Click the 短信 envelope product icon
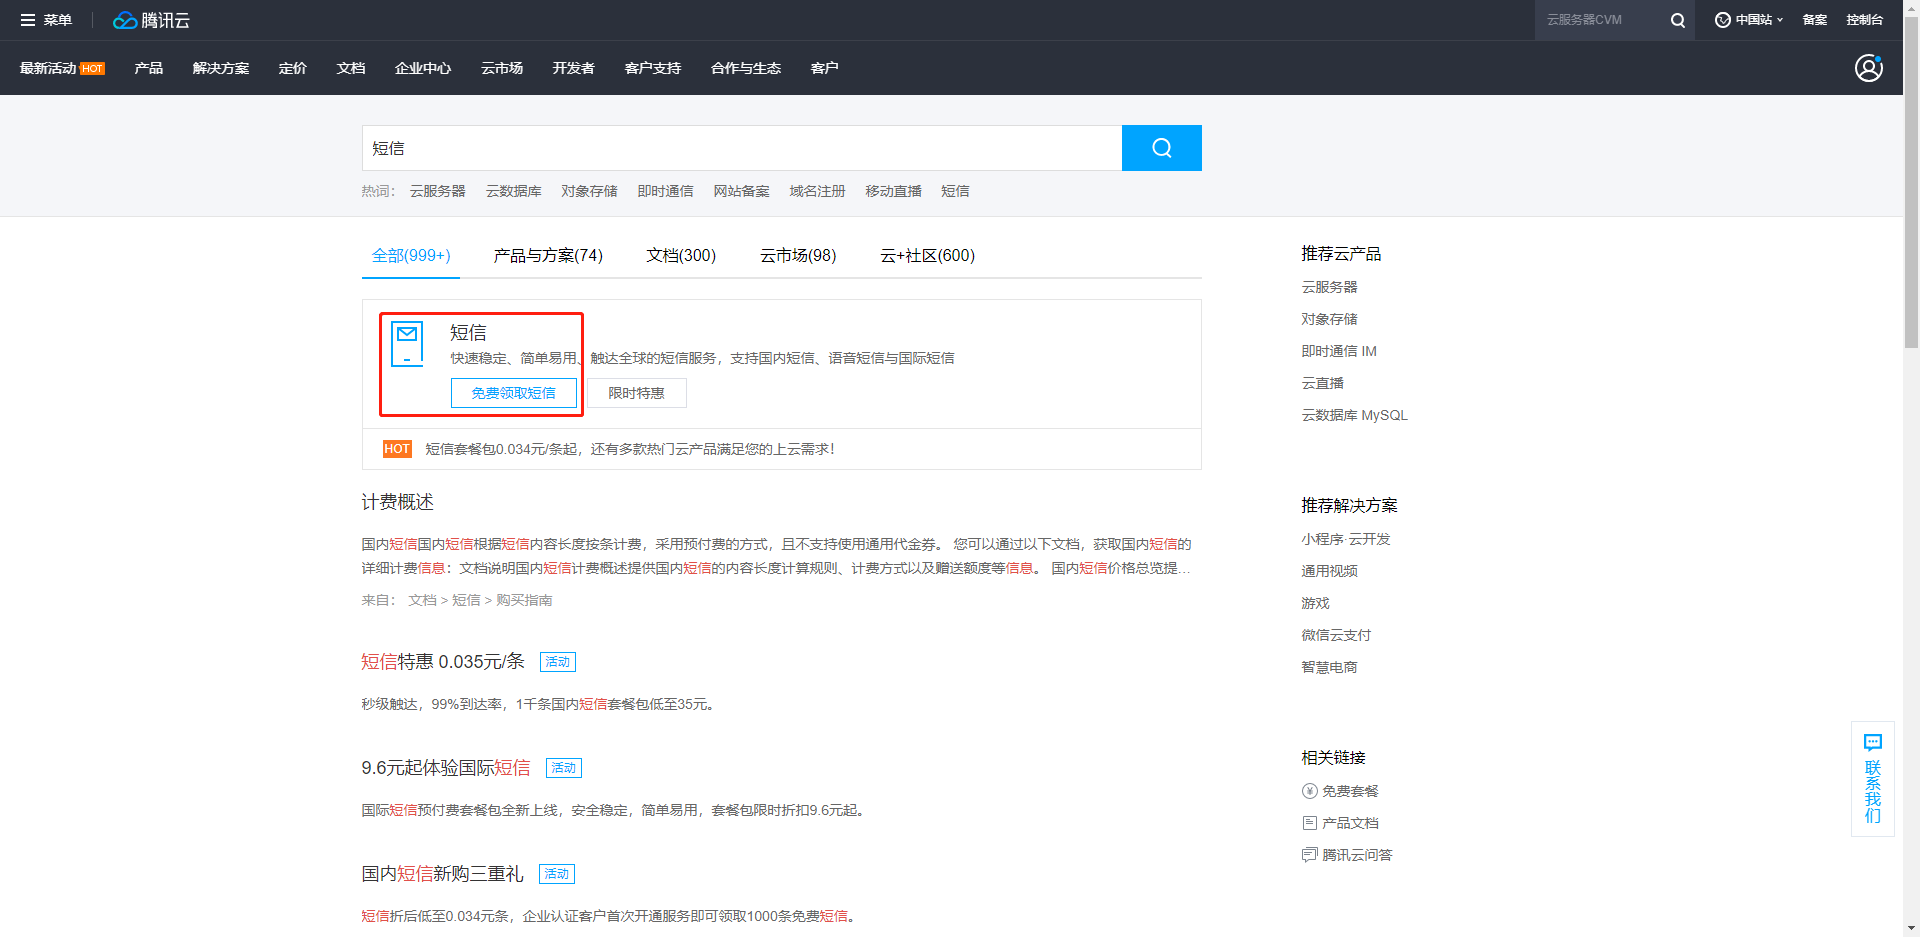1920x937 pixels. [x=407, y=343]
